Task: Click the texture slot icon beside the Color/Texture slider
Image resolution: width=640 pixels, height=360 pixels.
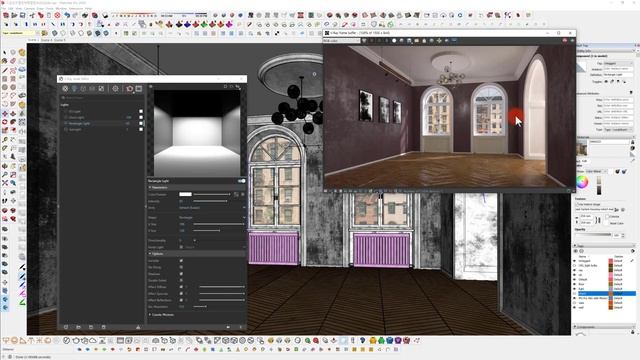Action: [236, 194]
